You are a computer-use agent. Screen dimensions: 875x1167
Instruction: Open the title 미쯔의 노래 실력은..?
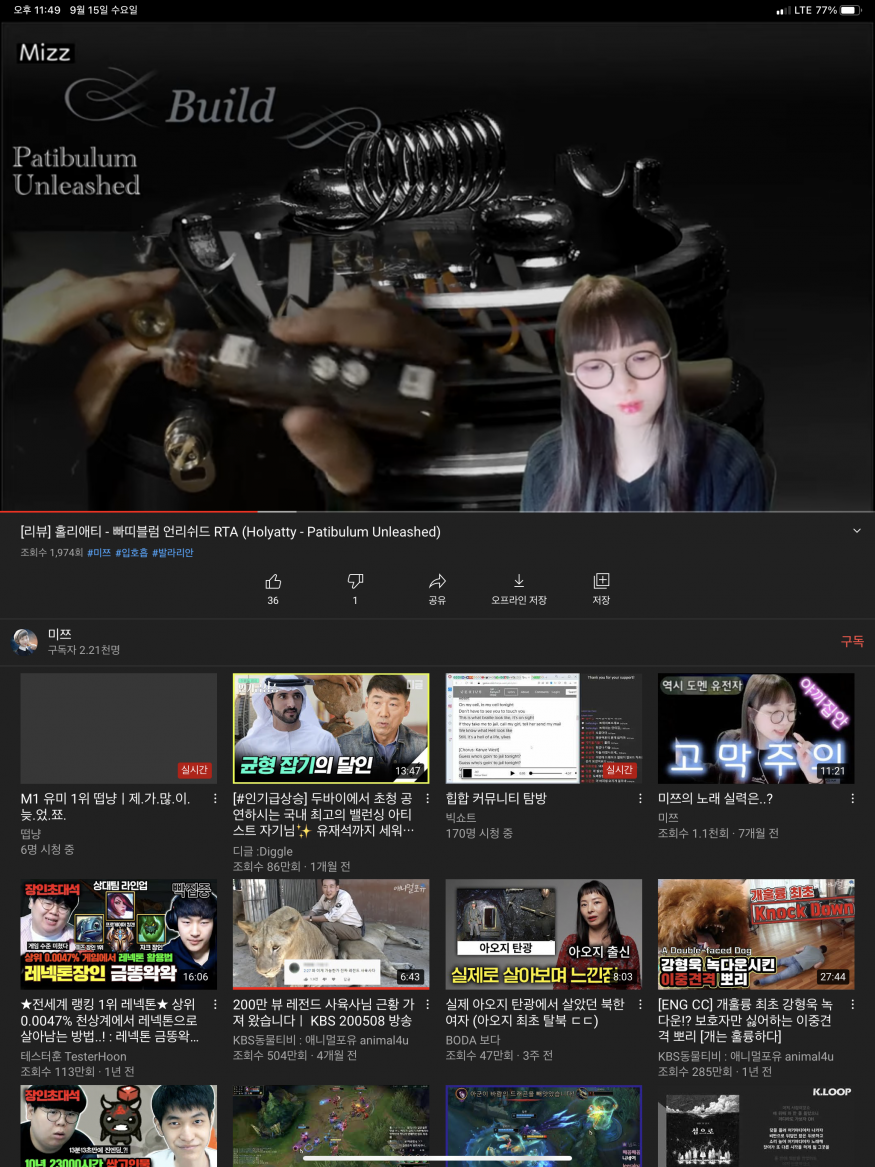coord(715,799)
